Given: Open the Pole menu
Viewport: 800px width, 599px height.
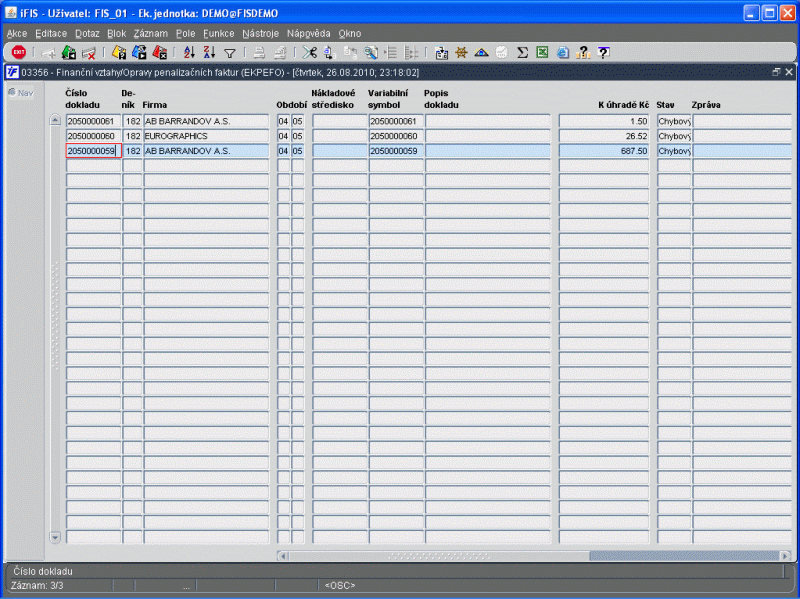Looking at the screenshot, I should [x=186, y=34].
